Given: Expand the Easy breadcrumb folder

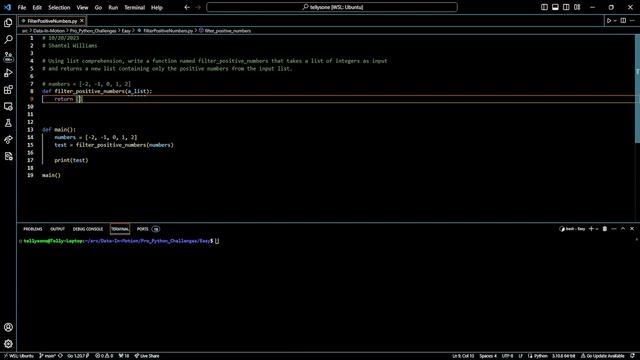Looking at the screenshot, I should (126, 31).
